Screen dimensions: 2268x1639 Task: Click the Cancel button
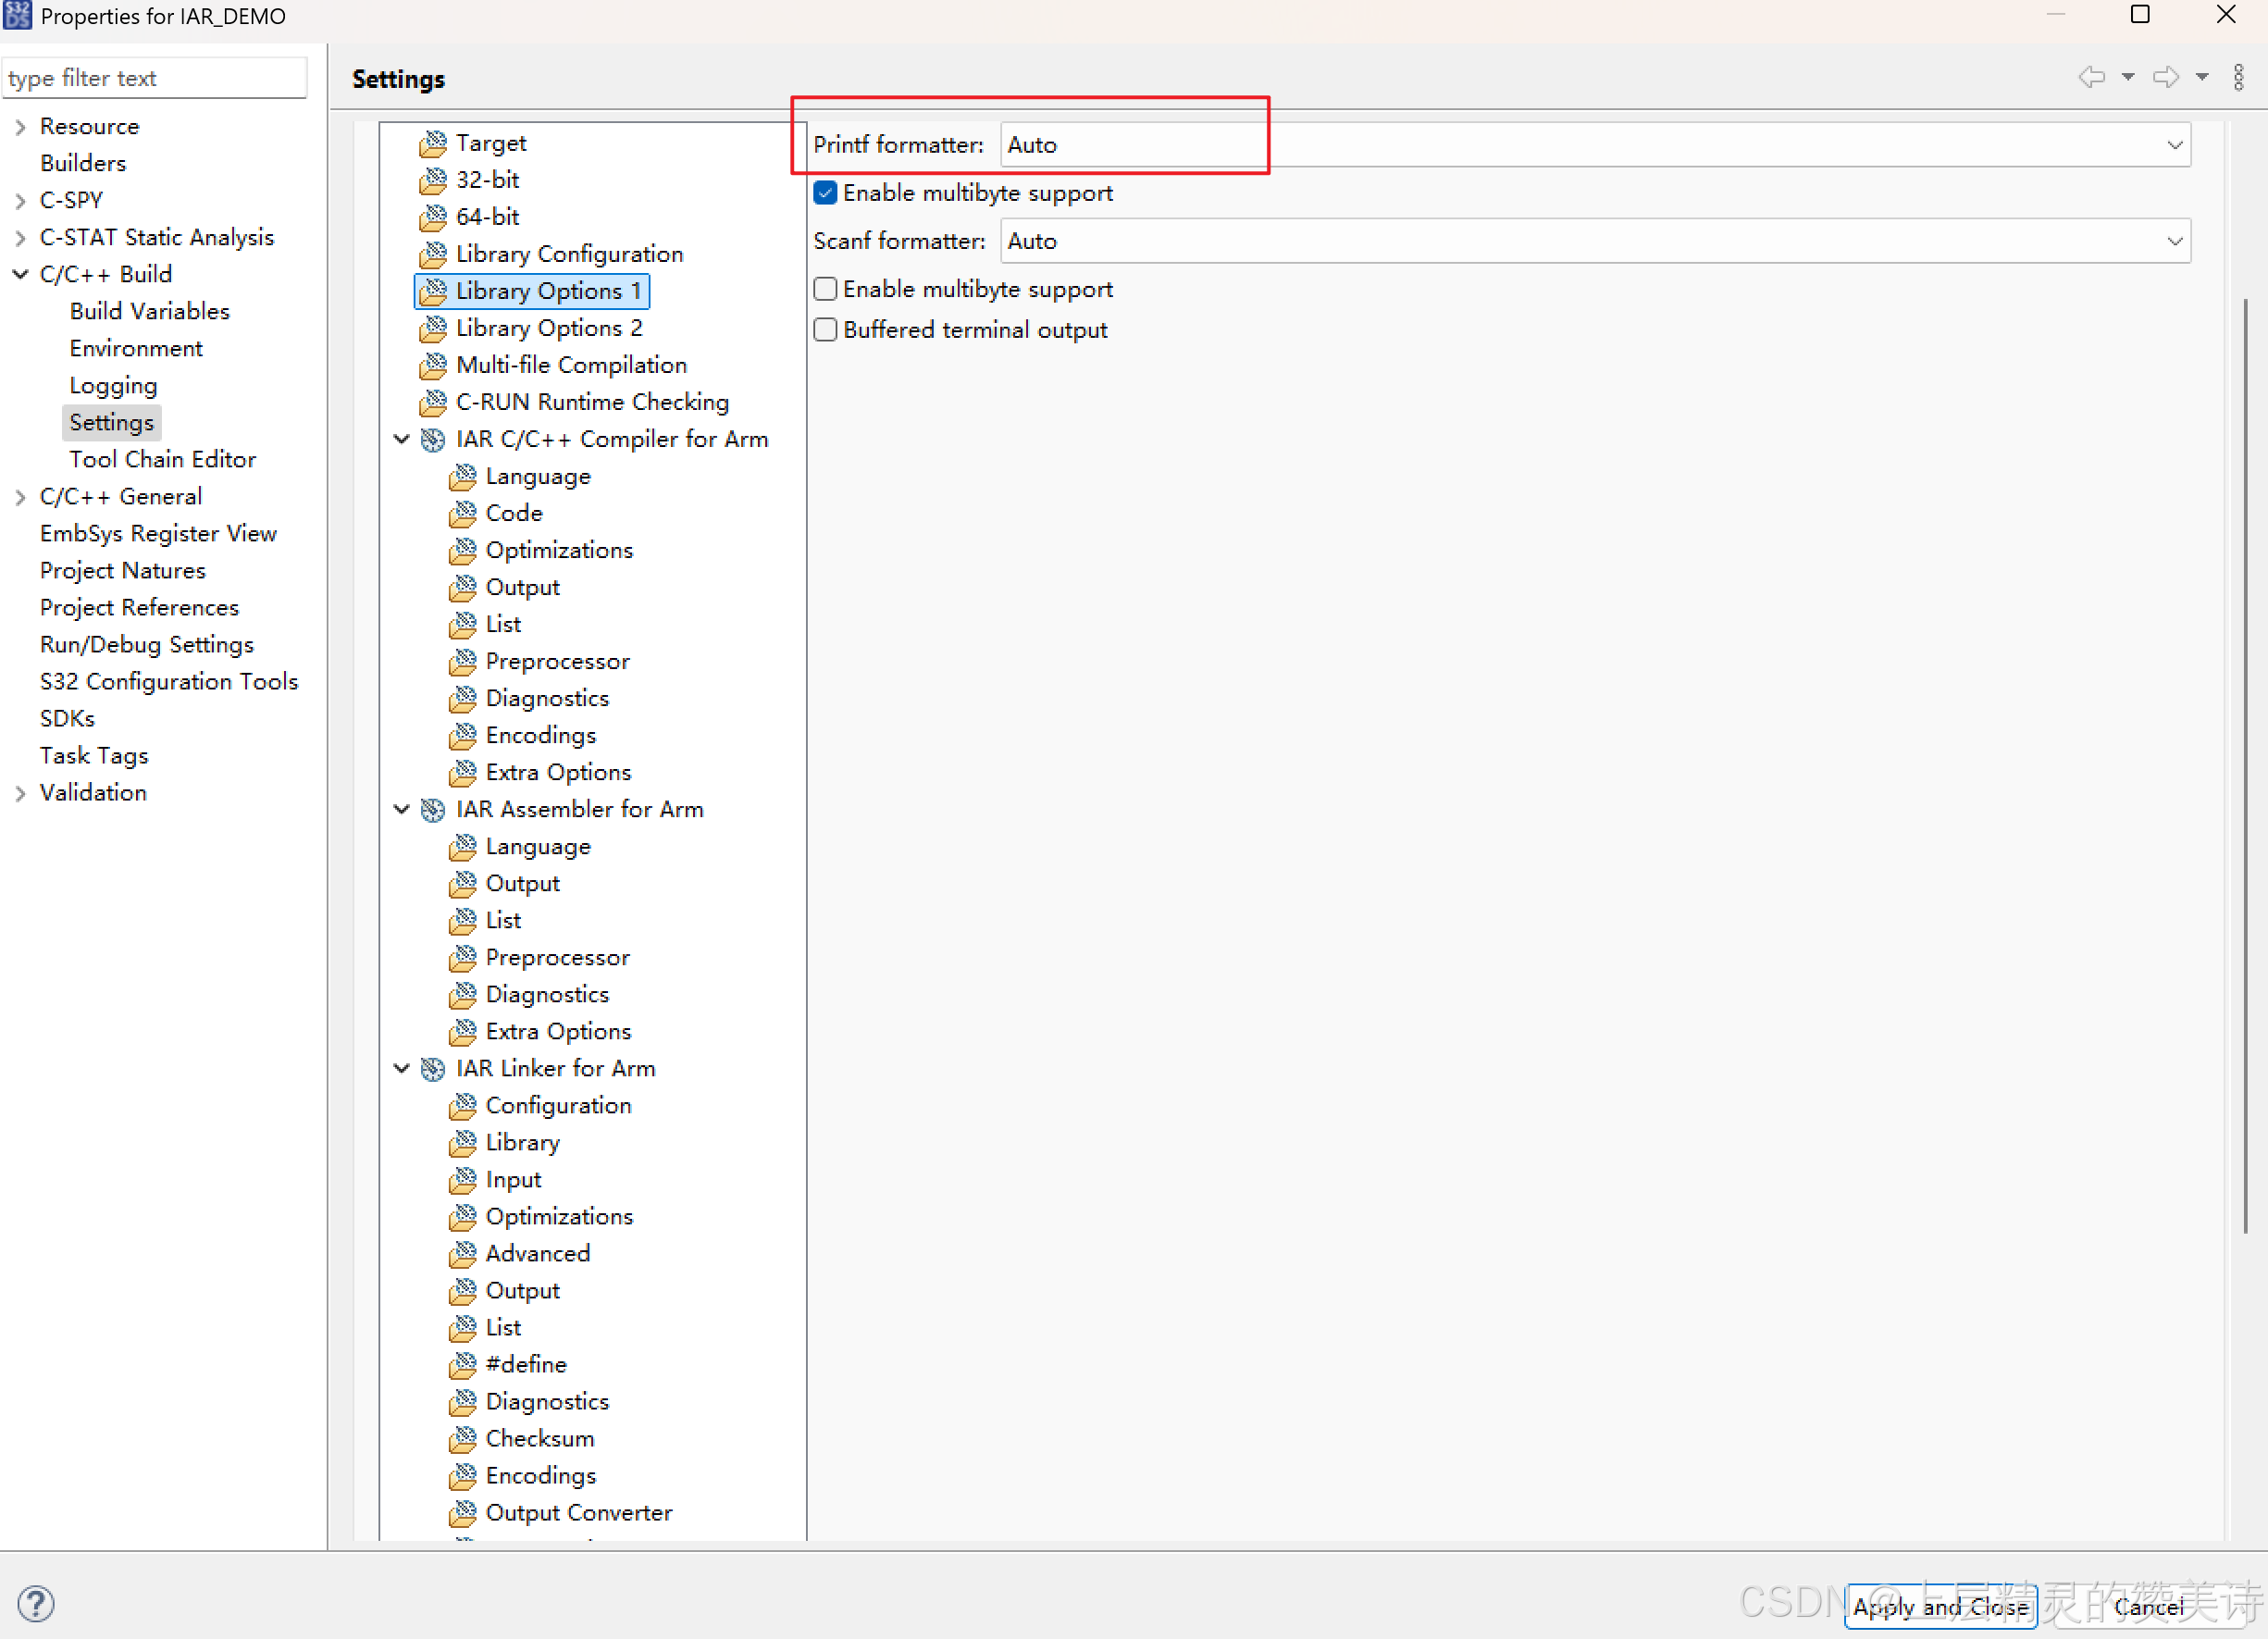pyautogui.click(x=2149, y=1607)
